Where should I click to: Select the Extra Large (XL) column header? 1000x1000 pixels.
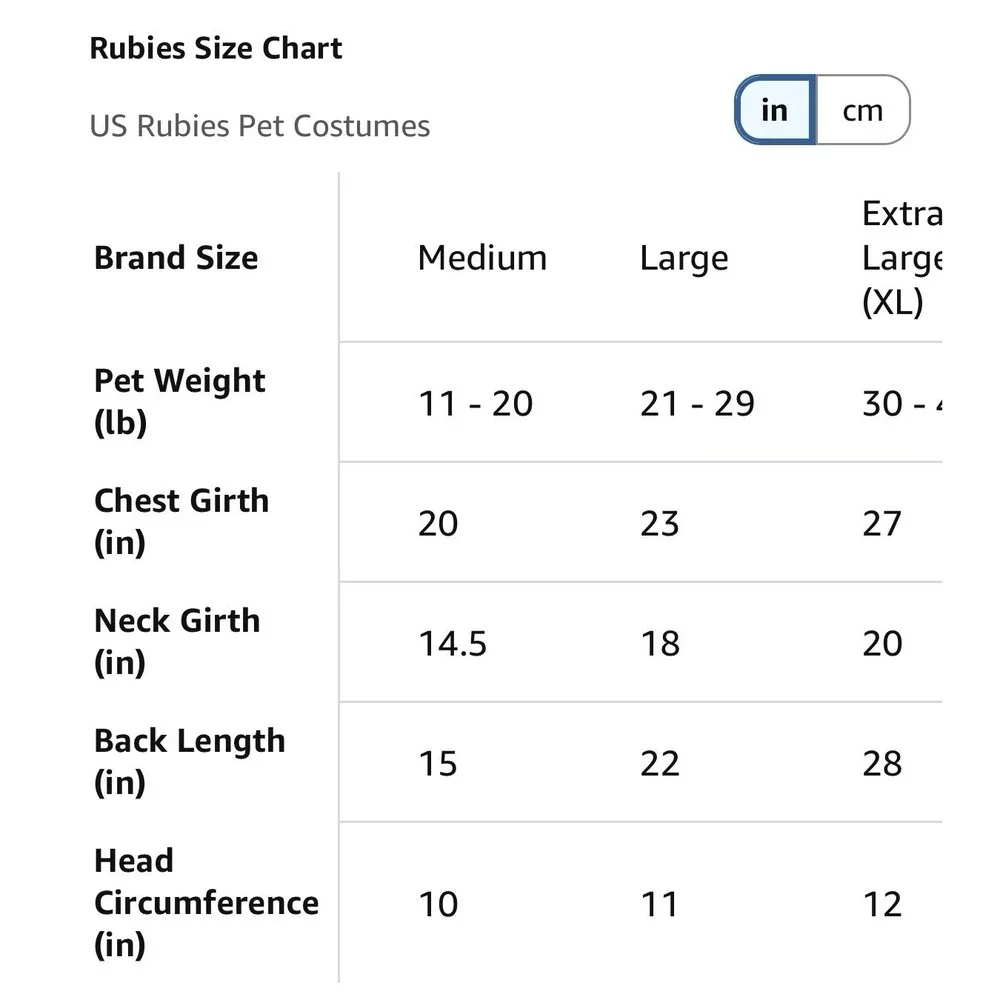(902, 258)
